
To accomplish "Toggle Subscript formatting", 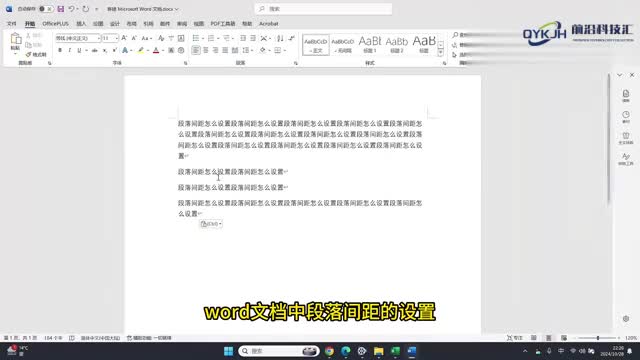I will coord(105,50).
